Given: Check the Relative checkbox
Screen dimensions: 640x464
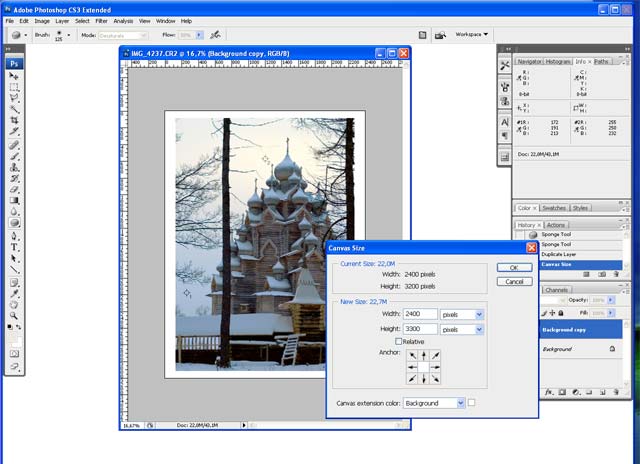Looking at the screenshot, I should 399,341.
